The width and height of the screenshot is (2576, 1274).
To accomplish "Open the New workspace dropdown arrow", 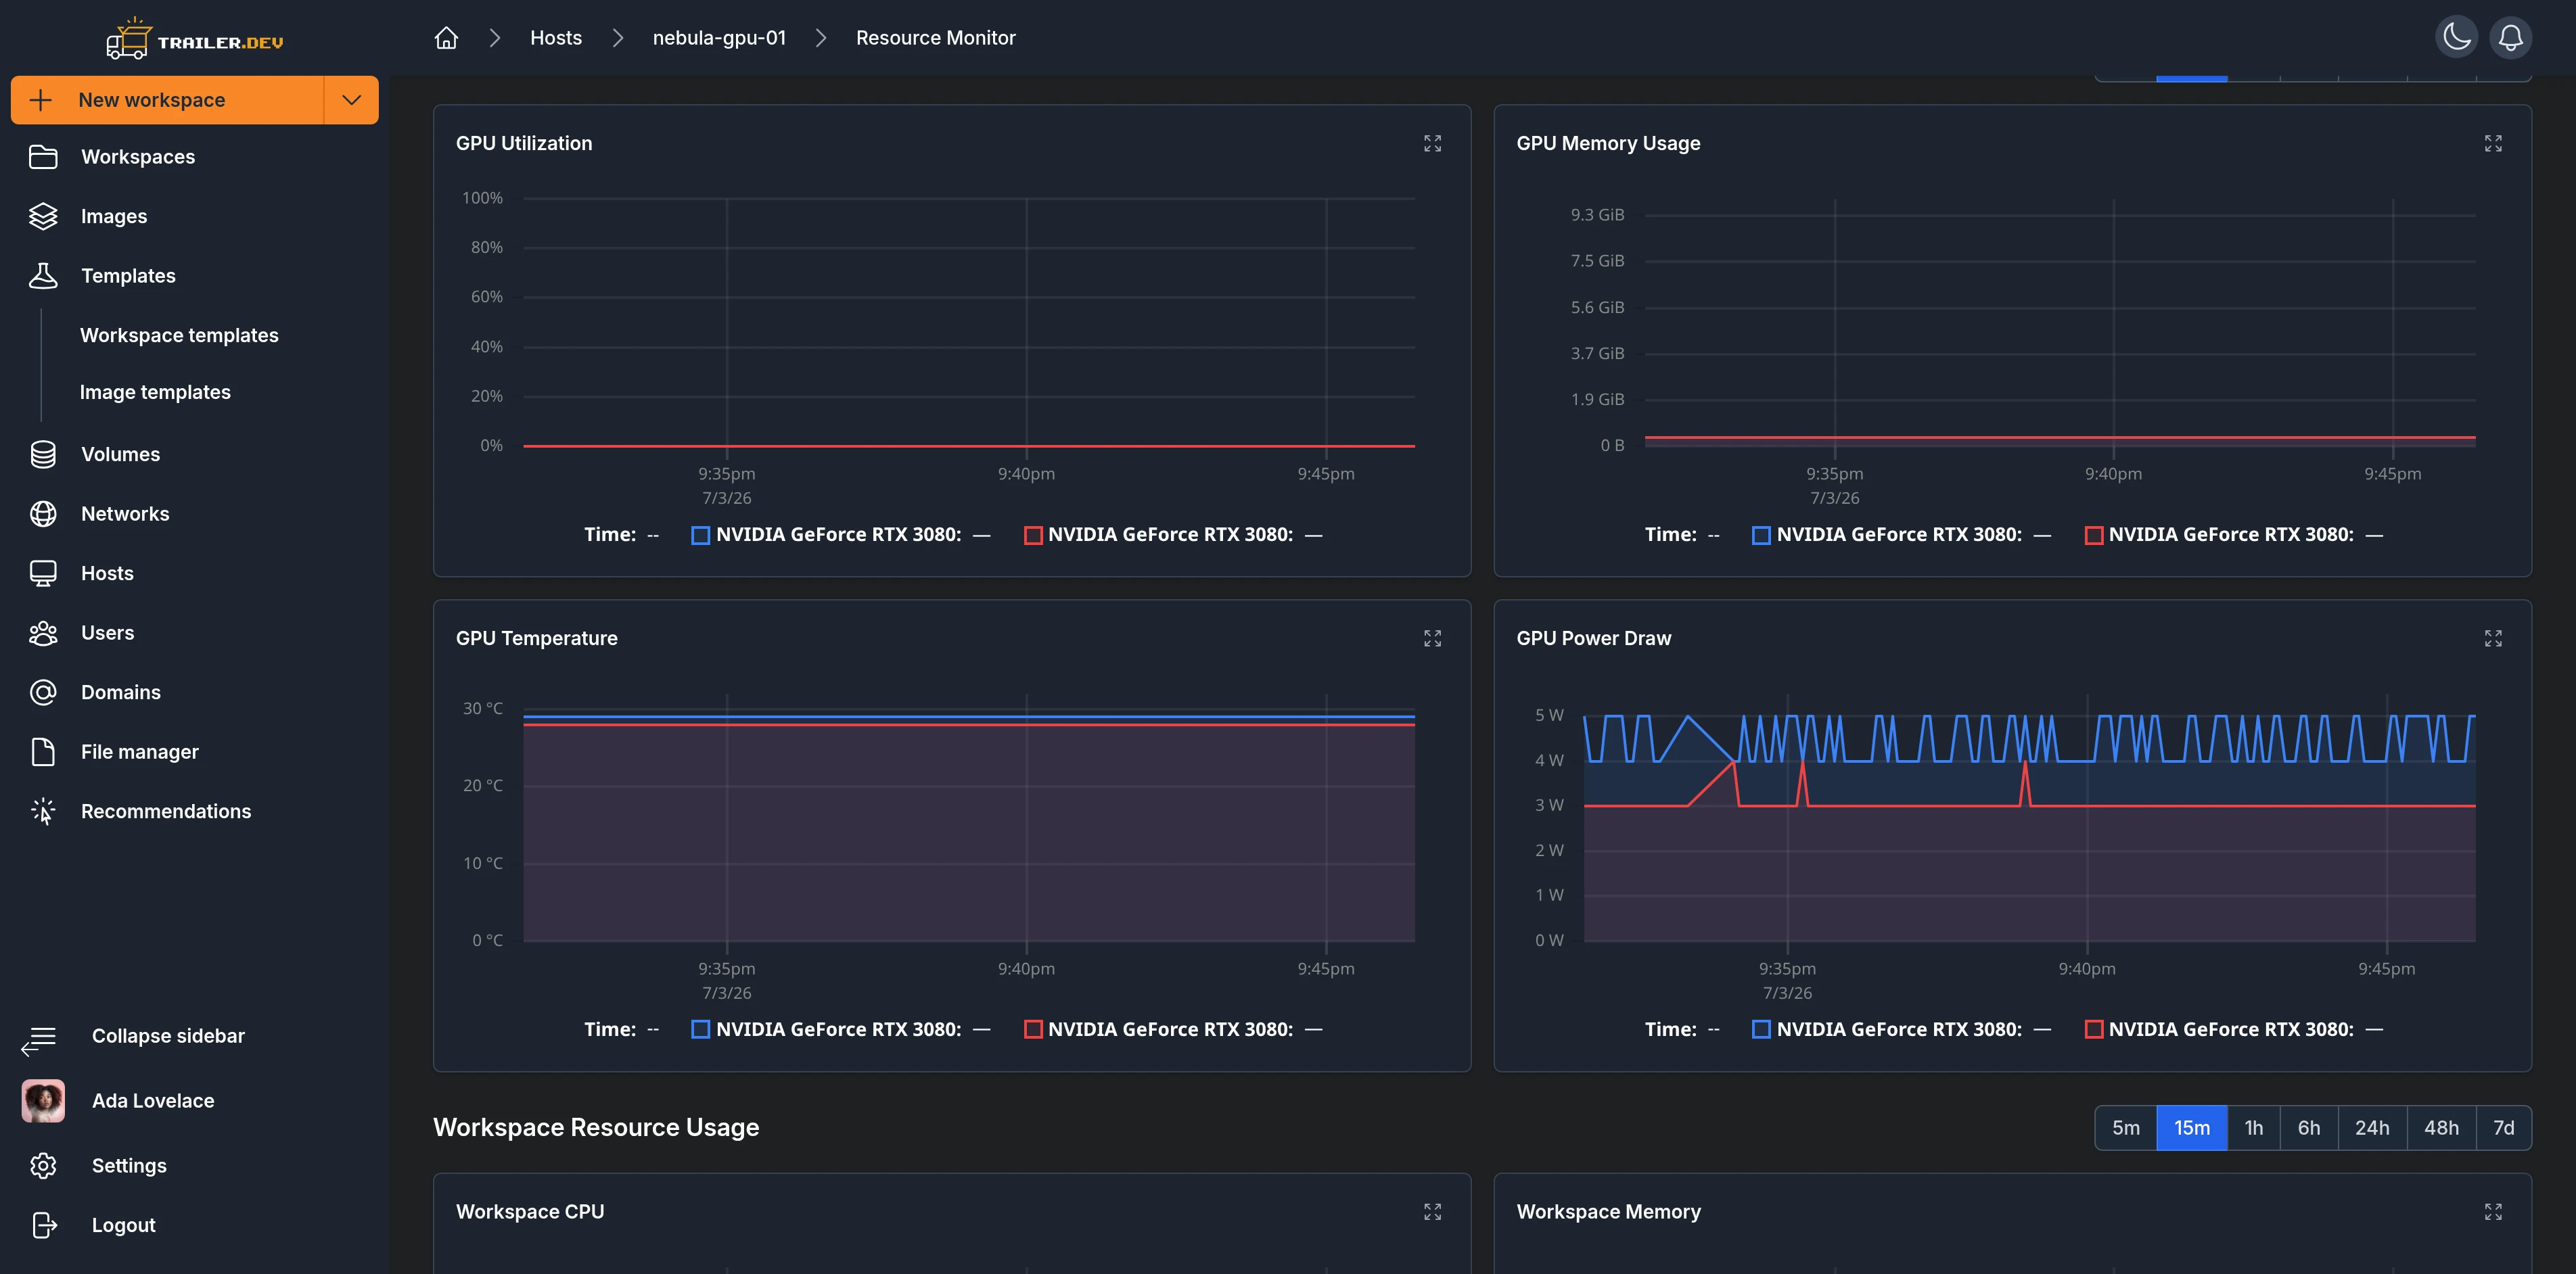I will point(351,100).
